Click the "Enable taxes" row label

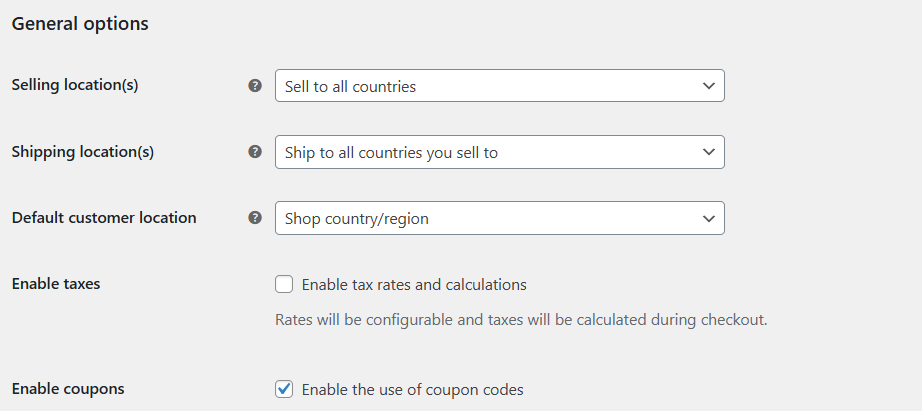coord(56,283)
